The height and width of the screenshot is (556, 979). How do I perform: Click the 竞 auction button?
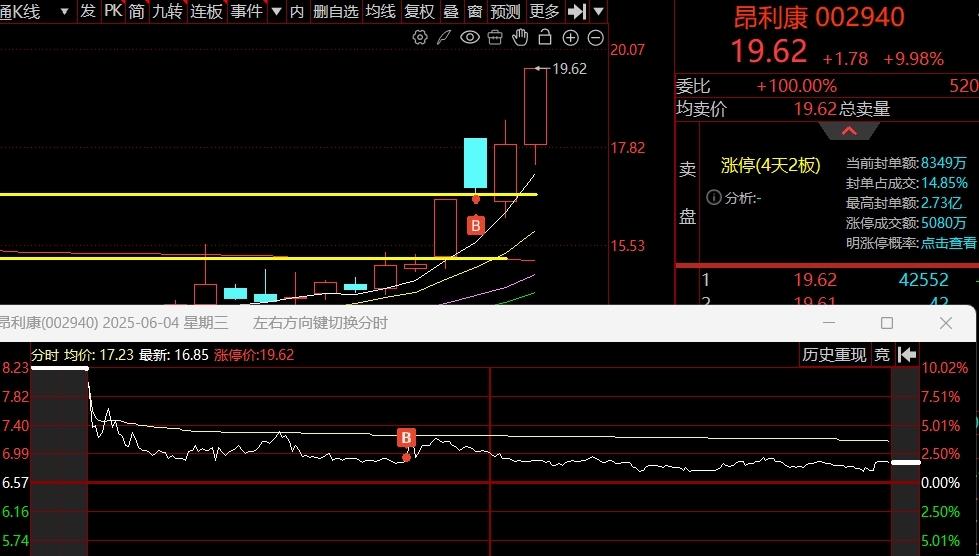(882, 354)
